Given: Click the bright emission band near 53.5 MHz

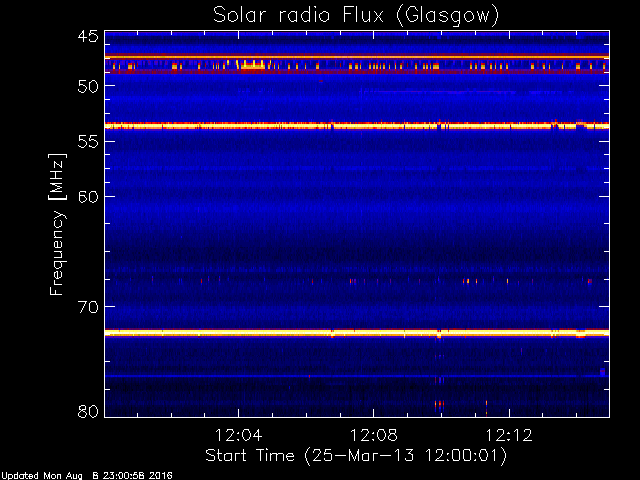Looking at the screenshot, I should pyautogui.click(x=357, y=126).
